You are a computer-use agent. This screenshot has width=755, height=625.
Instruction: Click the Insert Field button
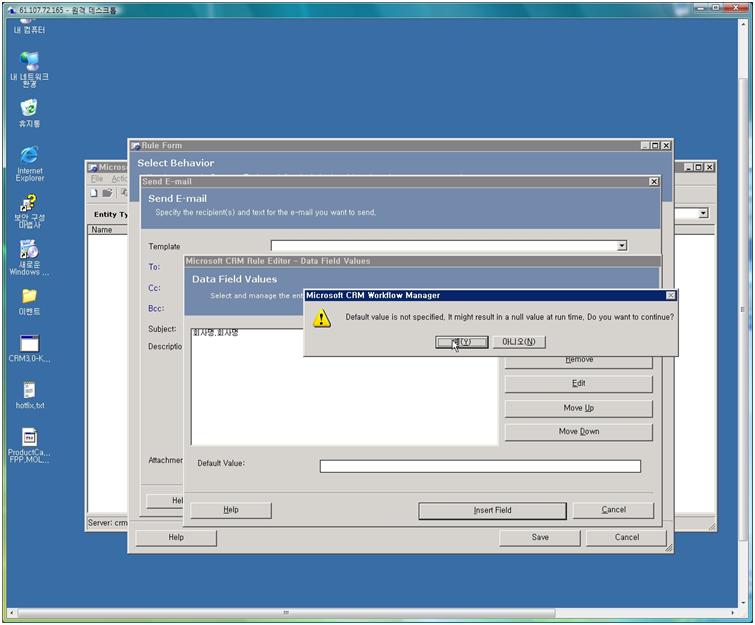click(x=492, y=510)
